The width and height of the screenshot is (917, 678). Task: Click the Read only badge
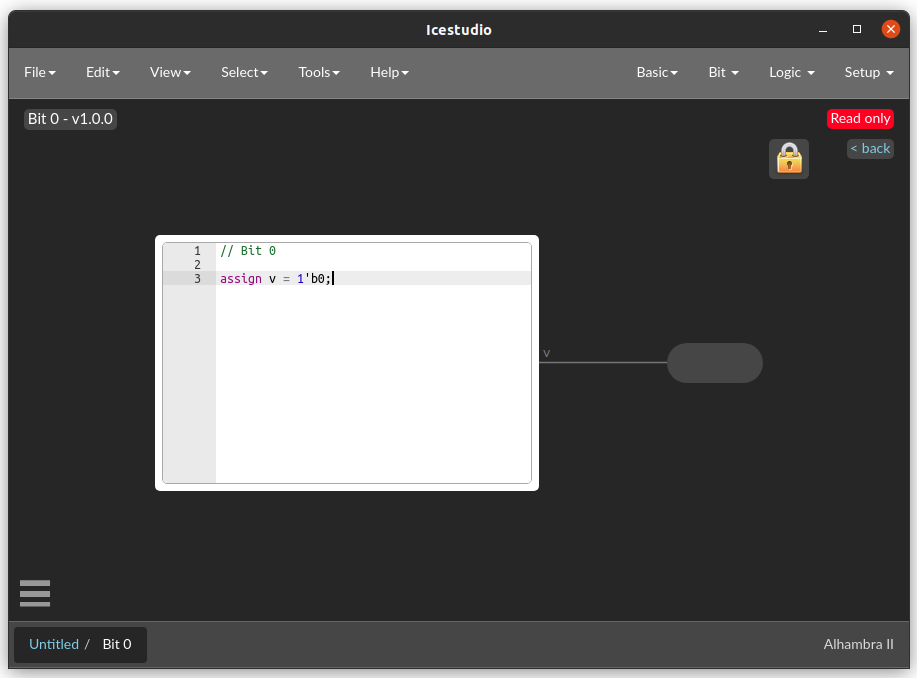859,118
